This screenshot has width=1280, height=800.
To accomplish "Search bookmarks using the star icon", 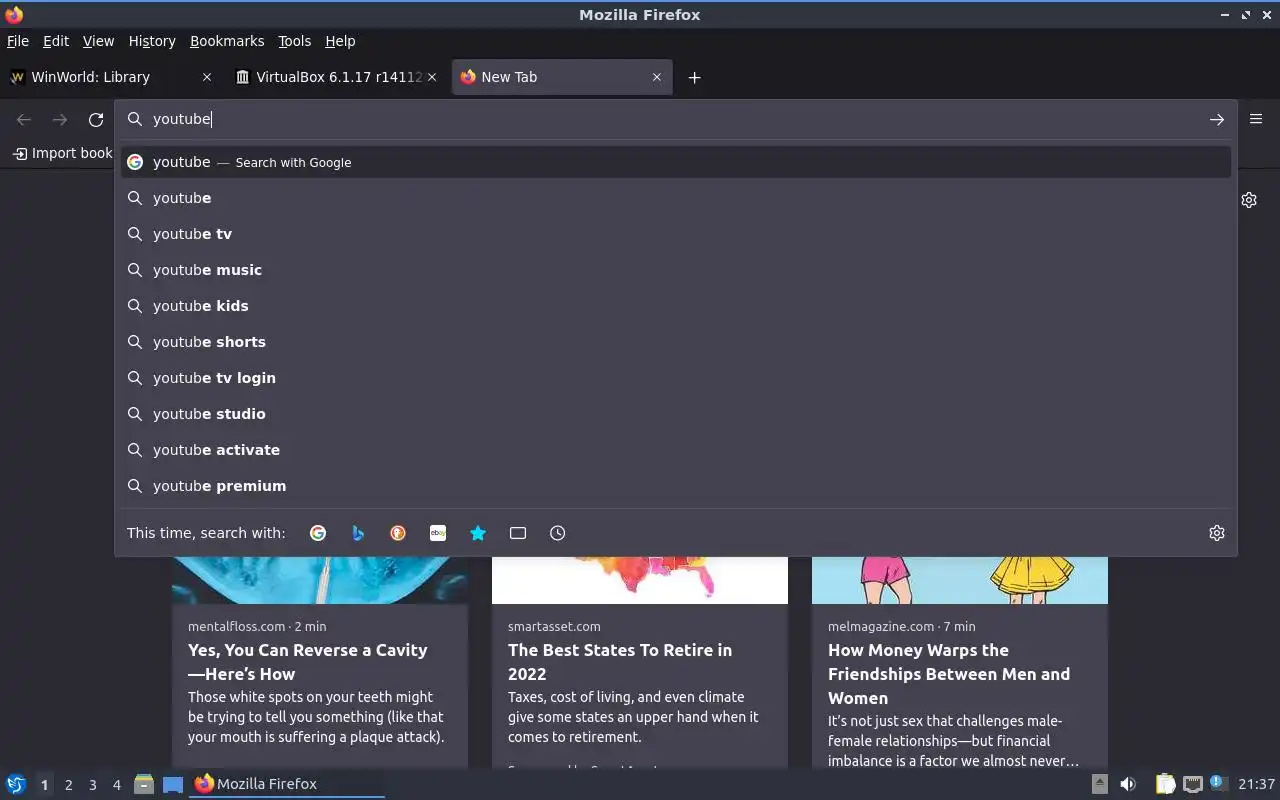I will click(x=478, y=533).
